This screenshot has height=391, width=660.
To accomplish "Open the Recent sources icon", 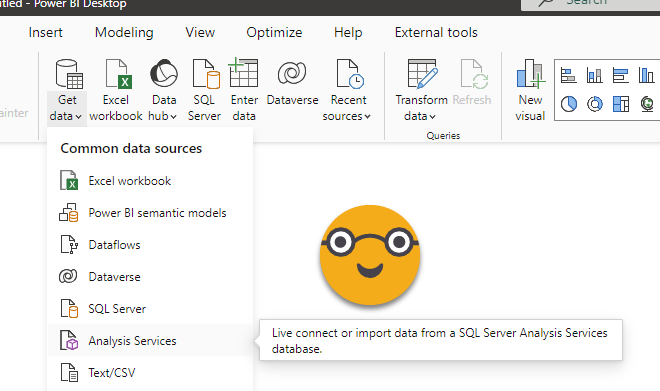I will tap(350, 74).
